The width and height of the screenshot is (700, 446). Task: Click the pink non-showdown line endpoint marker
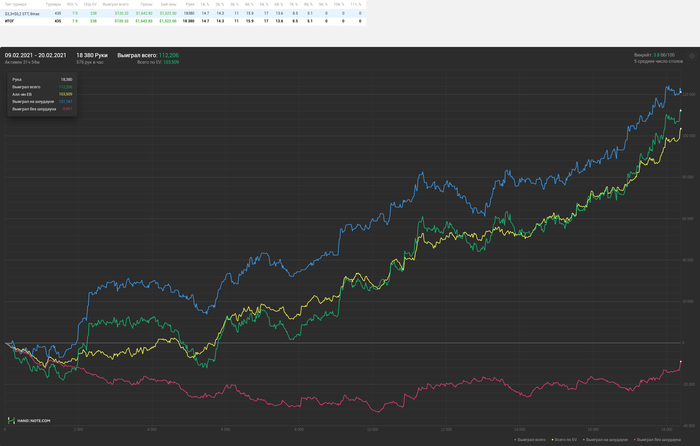[681, 362]
